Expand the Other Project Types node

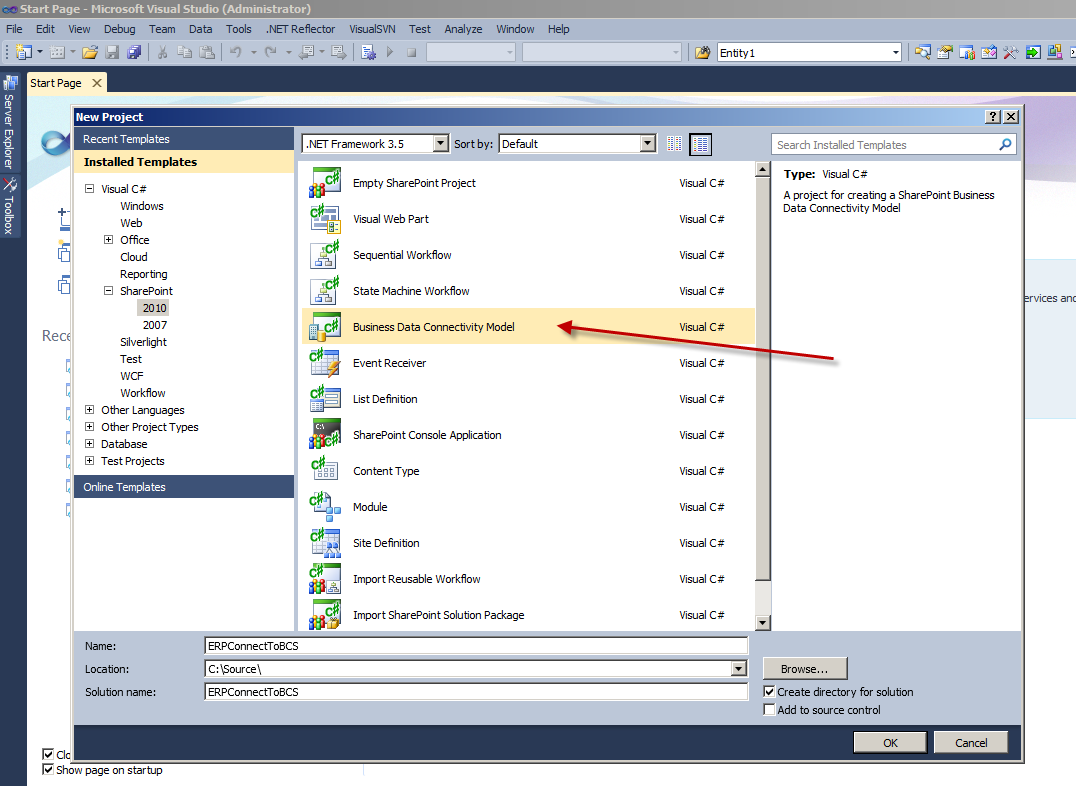(89, 426)
